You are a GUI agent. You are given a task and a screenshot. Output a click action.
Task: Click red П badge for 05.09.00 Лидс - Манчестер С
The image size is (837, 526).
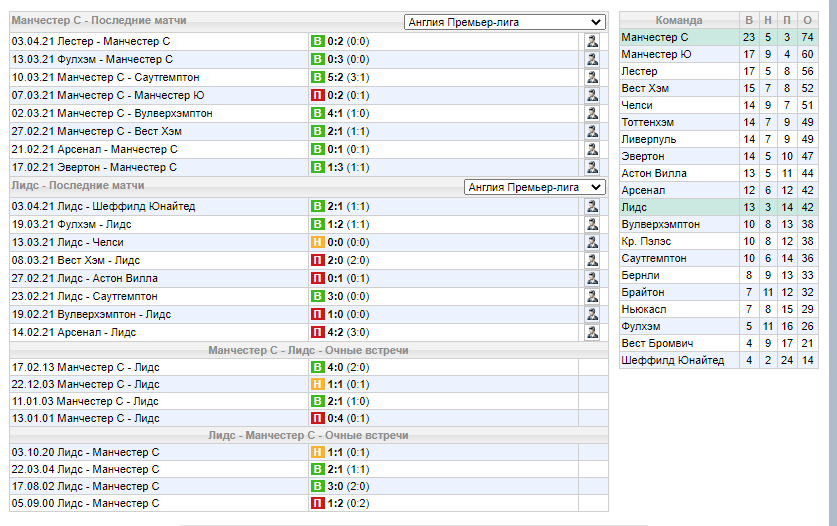[x=318, y=503]
